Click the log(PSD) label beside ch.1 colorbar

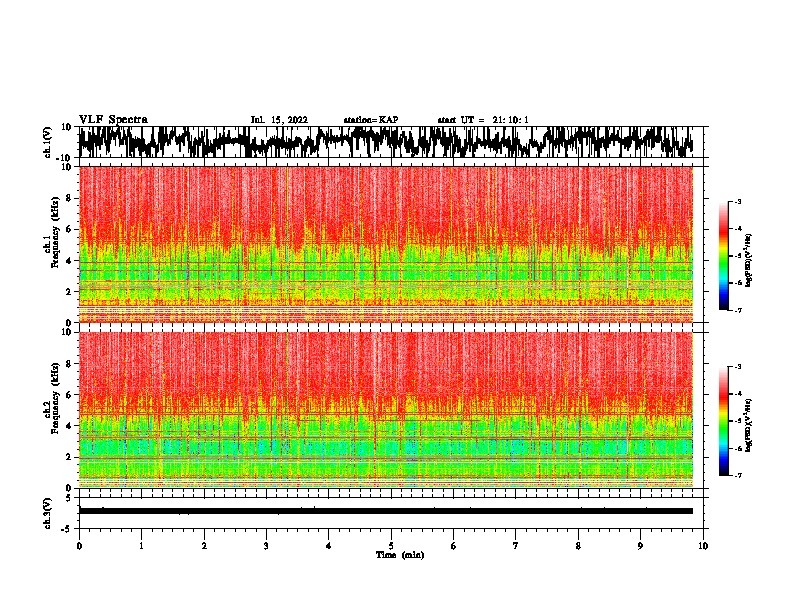(x=748, y=261)
